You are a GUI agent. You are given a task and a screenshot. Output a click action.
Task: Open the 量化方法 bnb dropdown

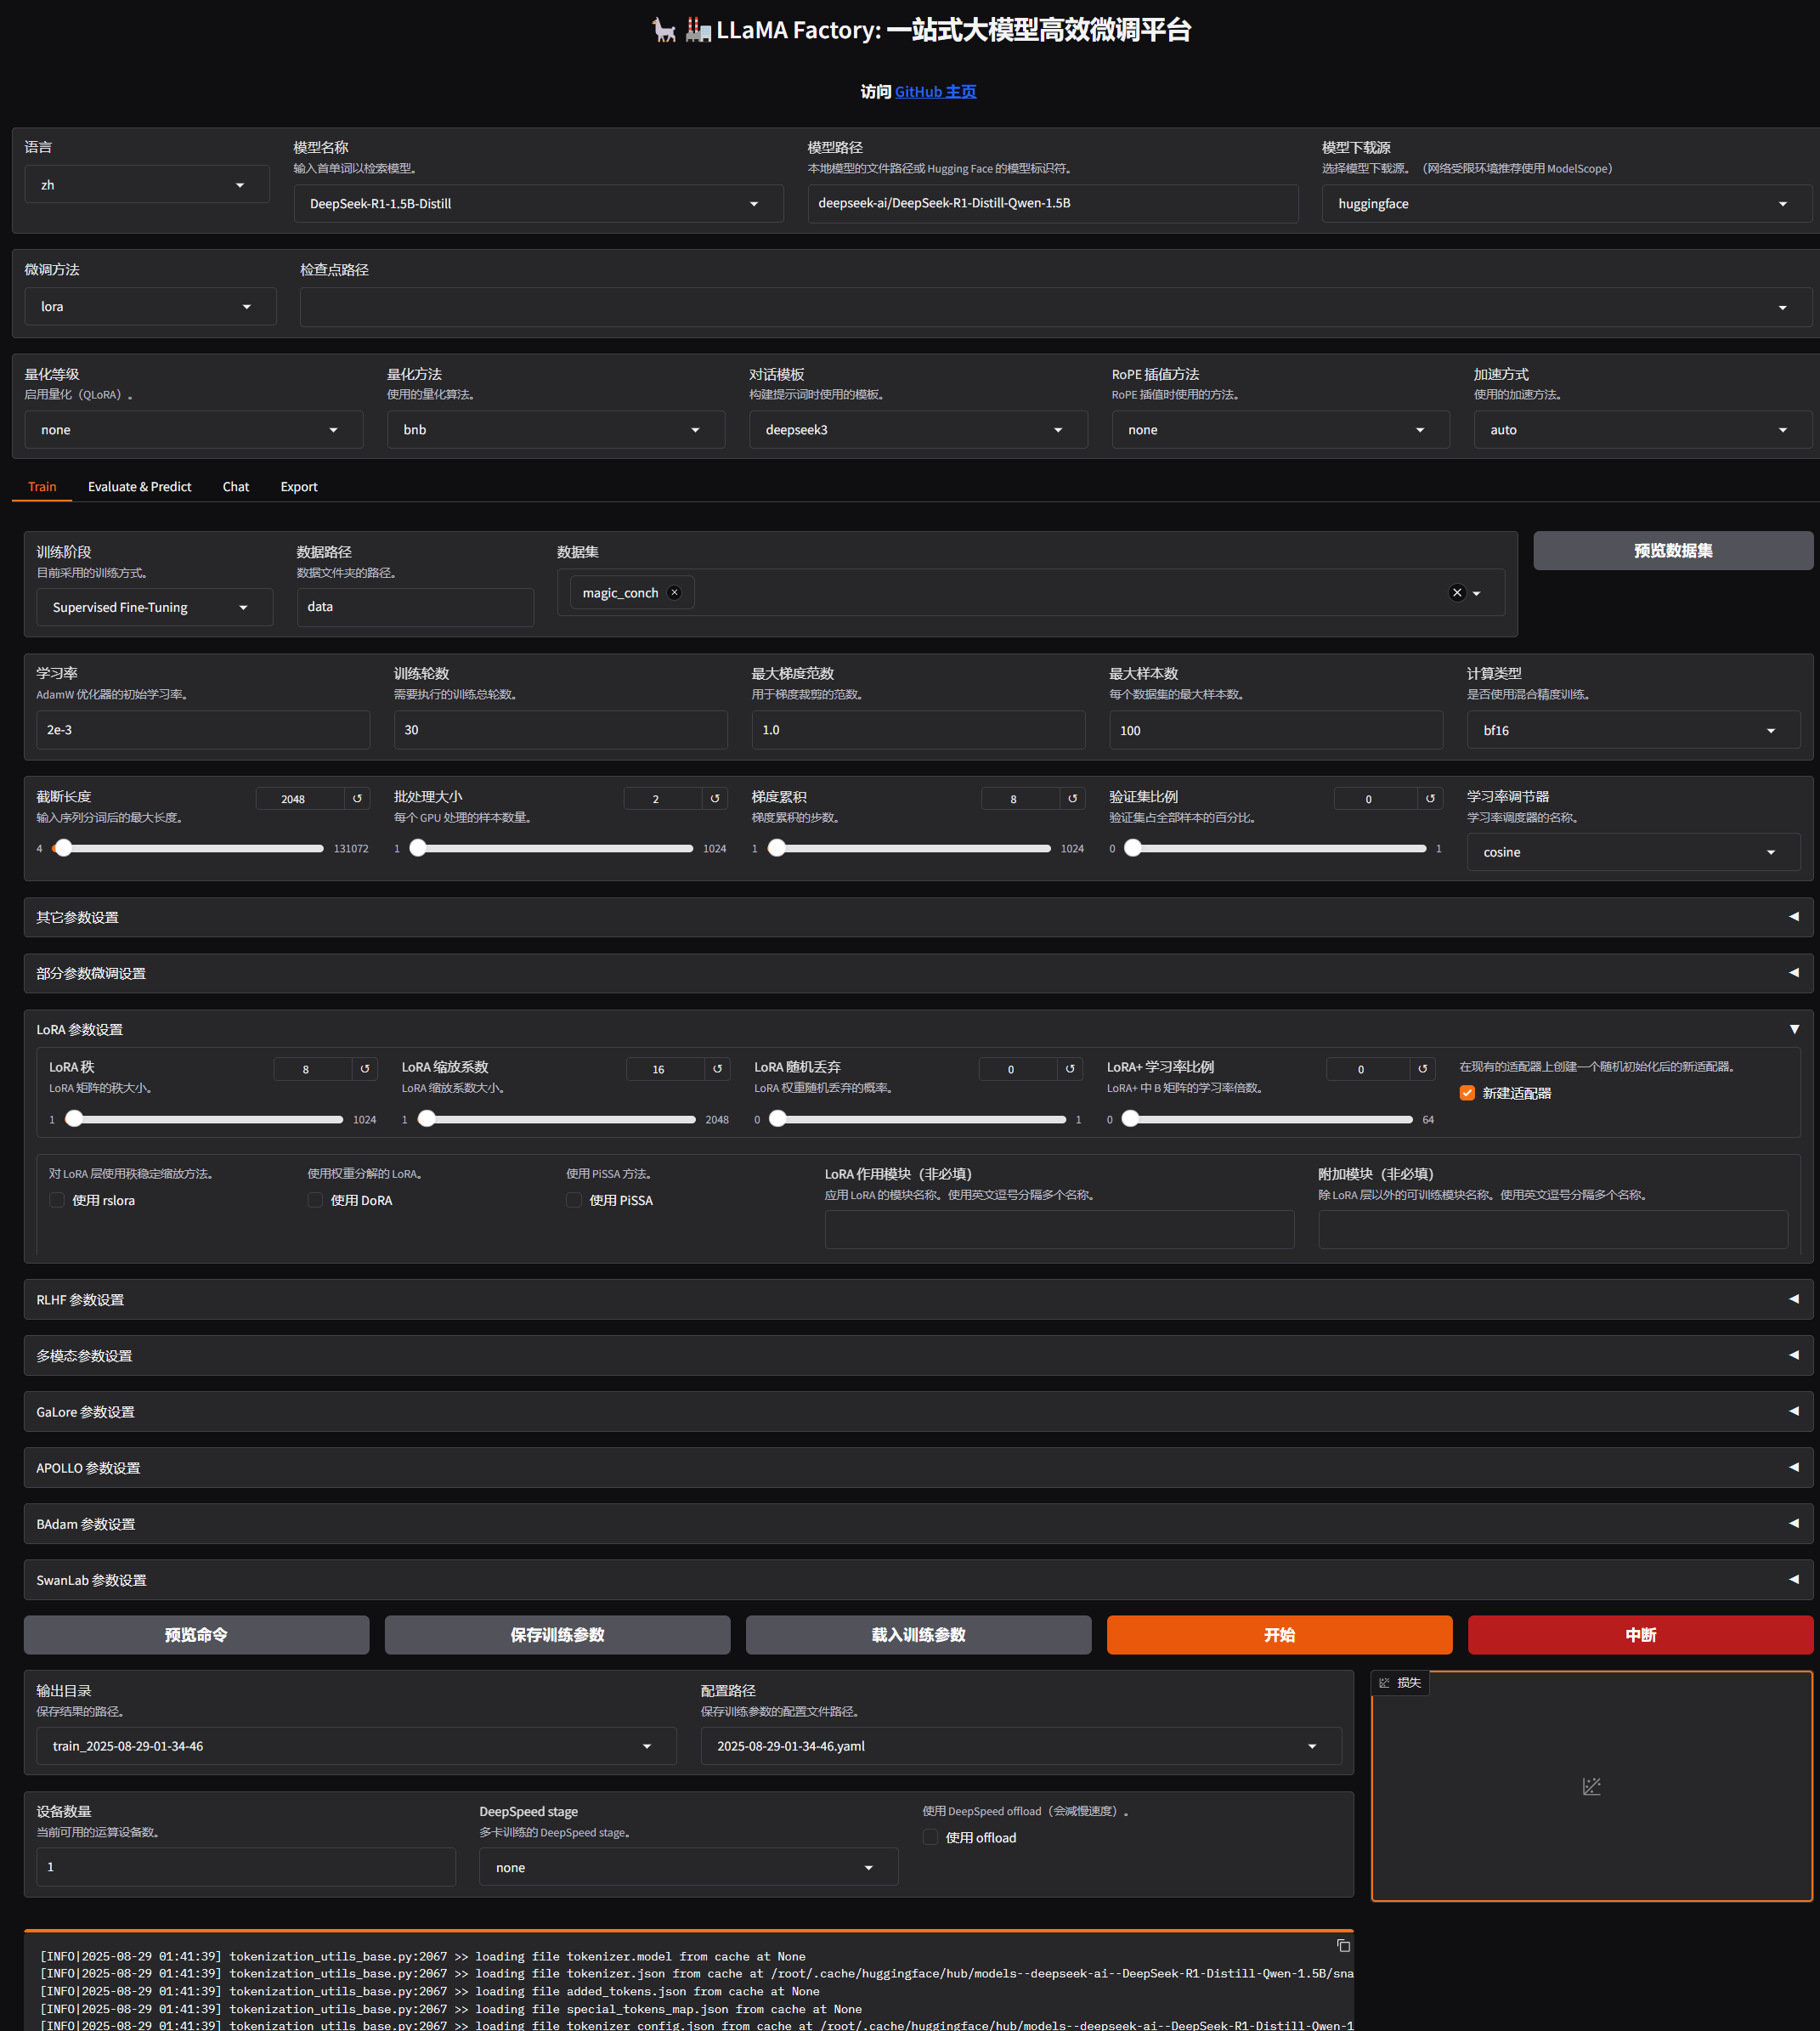[555, 429]
